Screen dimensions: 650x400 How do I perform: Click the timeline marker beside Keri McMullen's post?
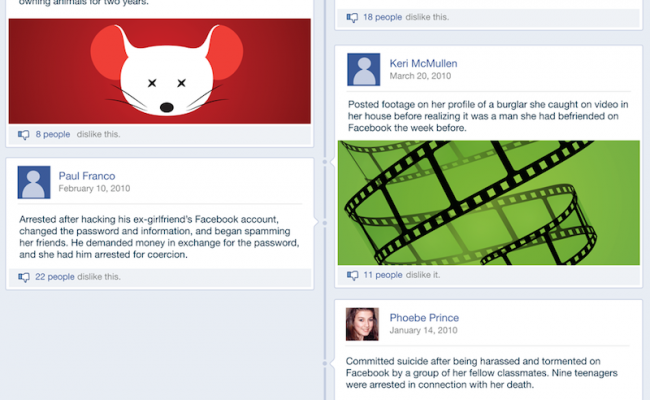coord(325,162)
